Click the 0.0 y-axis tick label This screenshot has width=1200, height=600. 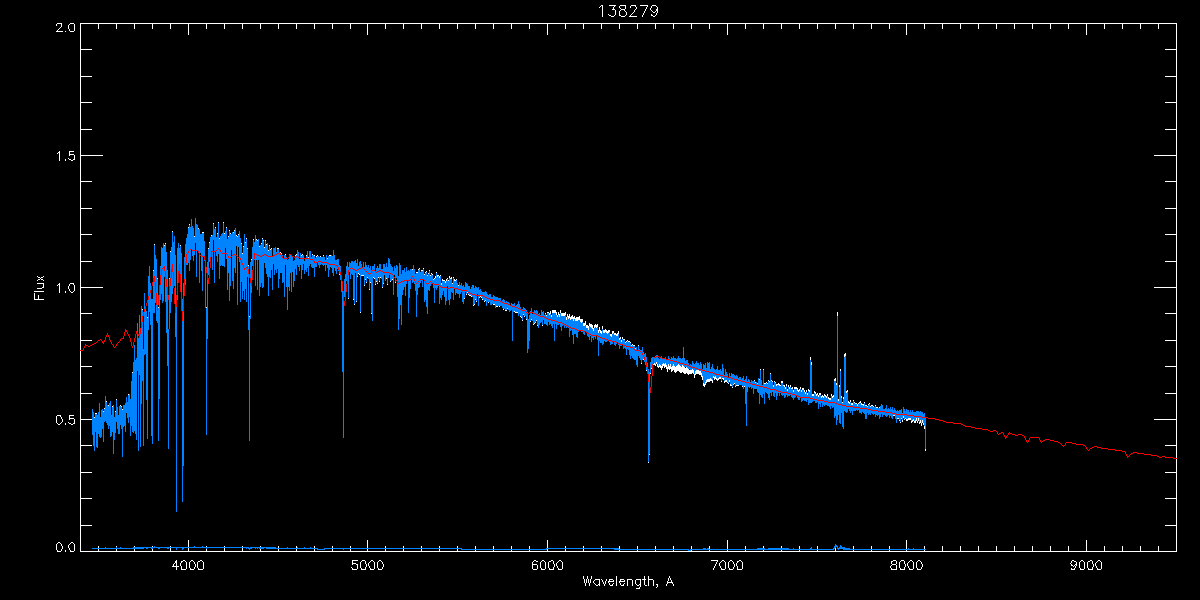pyautogui.click(x=65, y=547)
